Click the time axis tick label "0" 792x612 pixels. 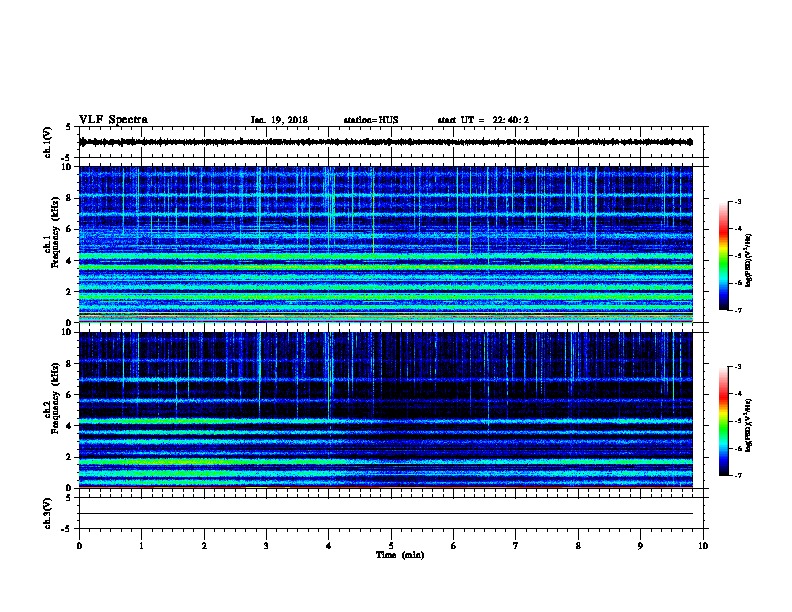click(79, 546)
